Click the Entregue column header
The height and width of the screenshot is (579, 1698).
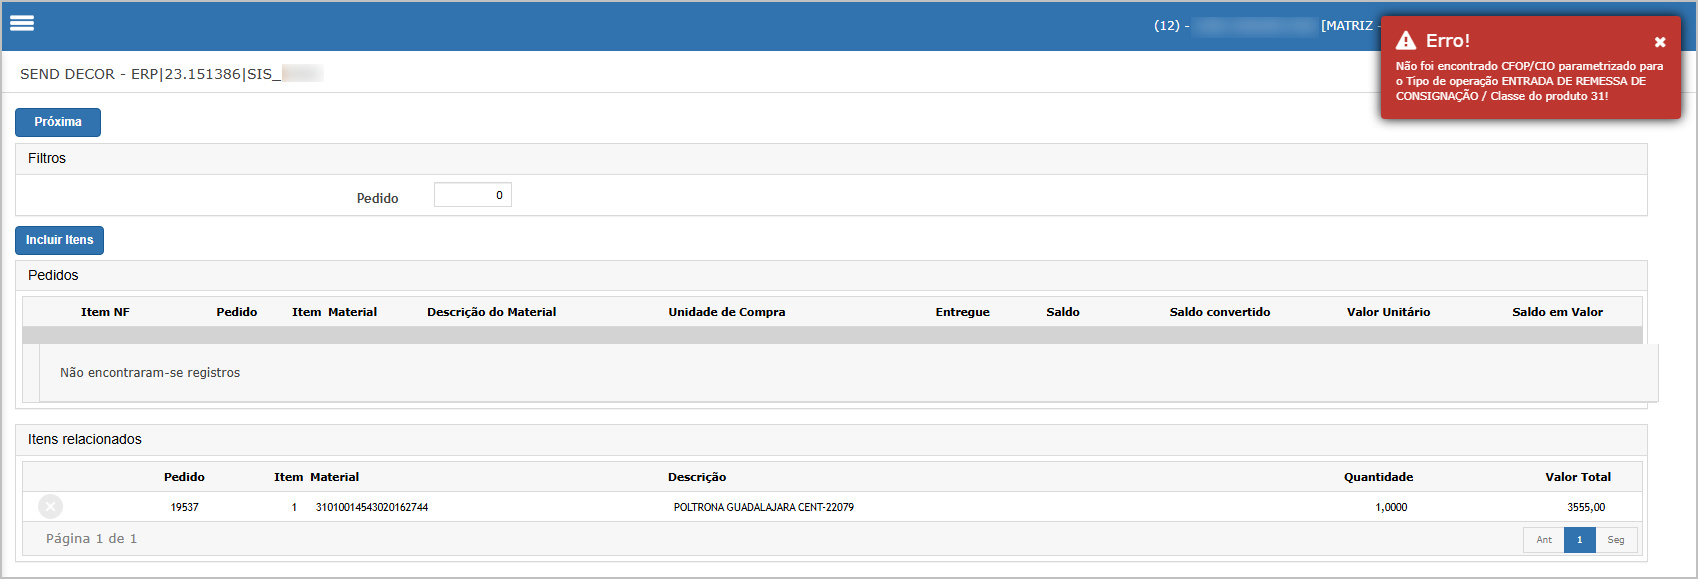(x=963, y=312)
